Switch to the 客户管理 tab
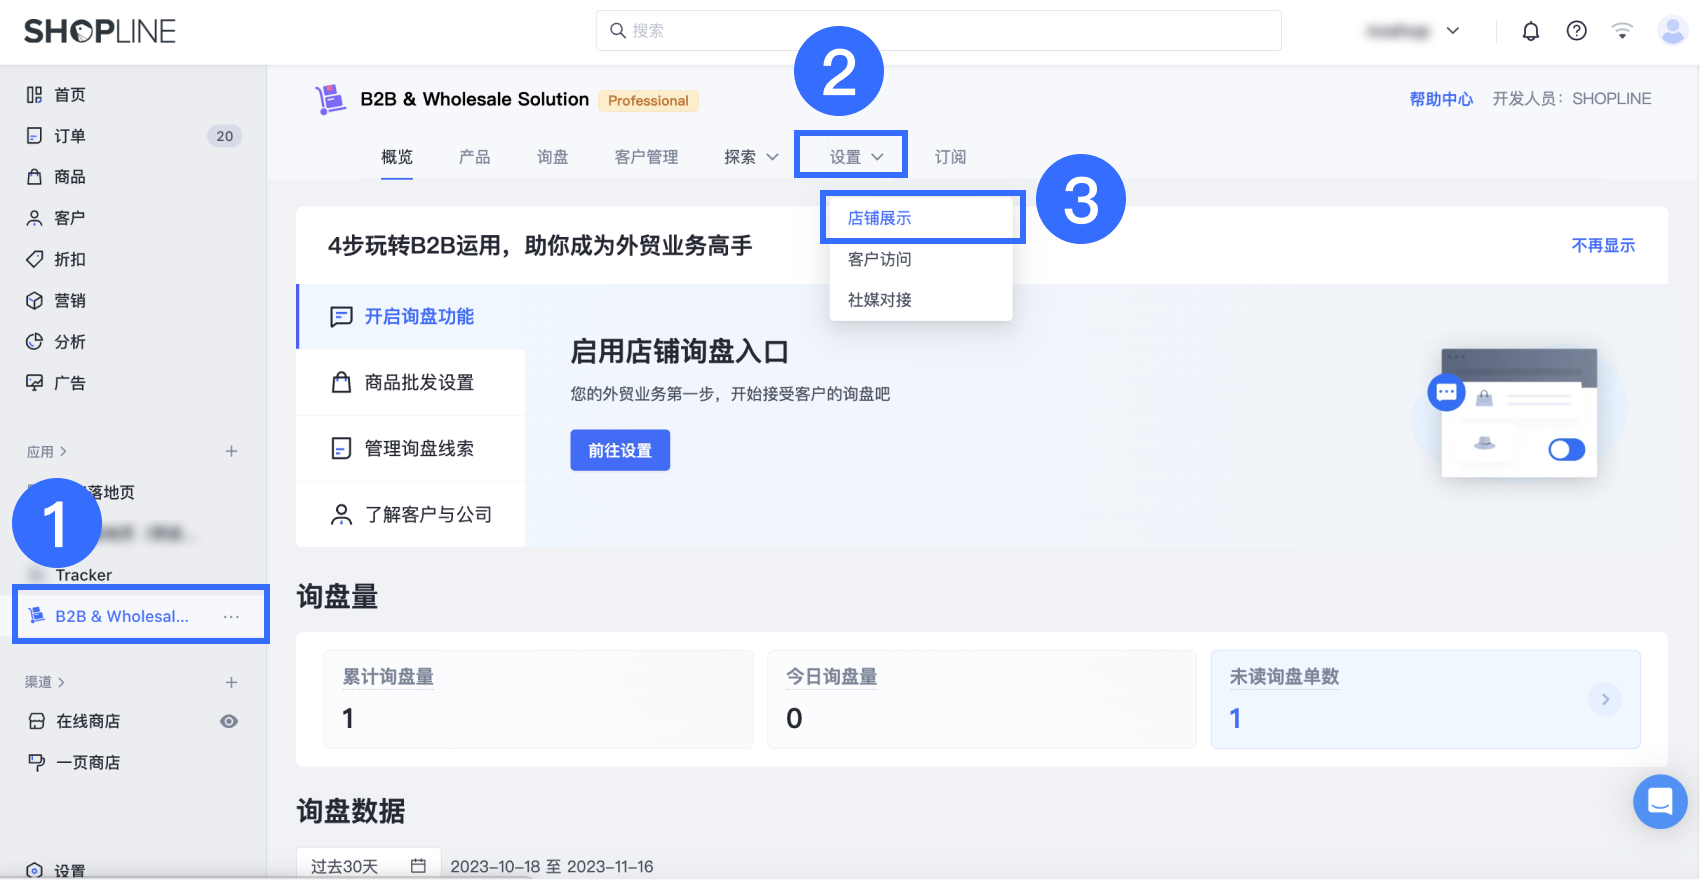Viewport: 1700px width, 880px height. [646, 157]
